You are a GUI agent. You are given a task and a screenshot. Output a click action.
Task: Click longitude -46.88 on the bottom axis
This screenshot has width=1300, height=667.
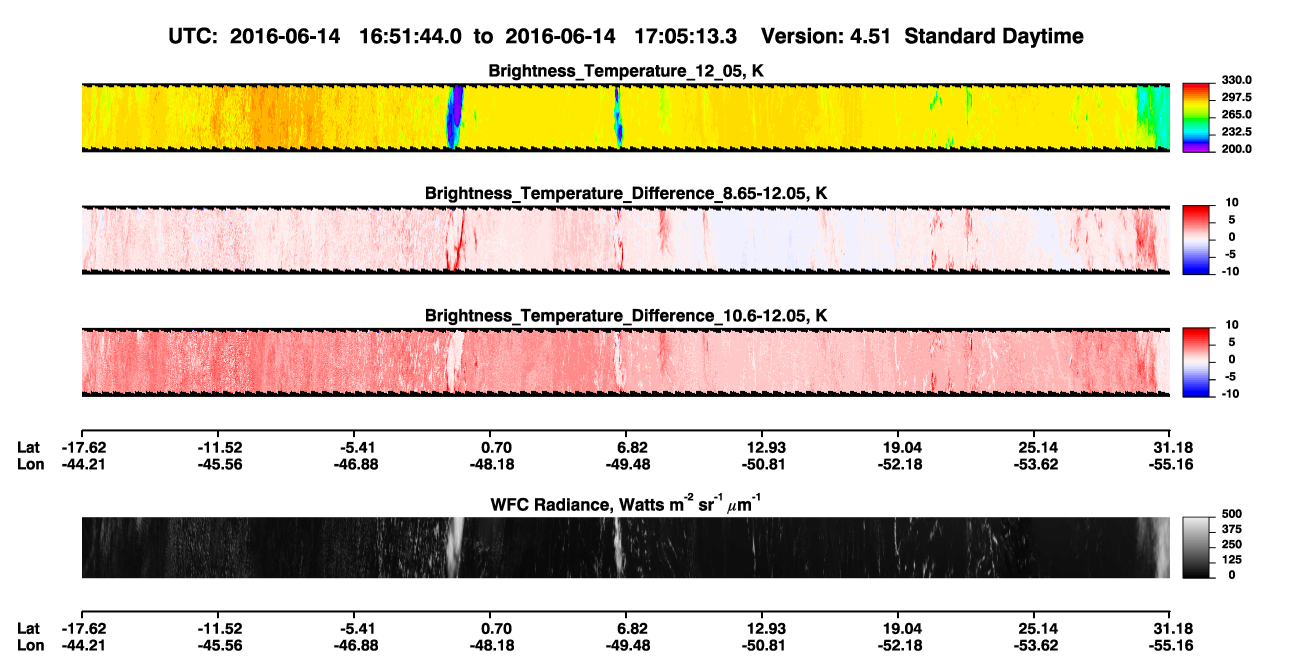[355, 645]
